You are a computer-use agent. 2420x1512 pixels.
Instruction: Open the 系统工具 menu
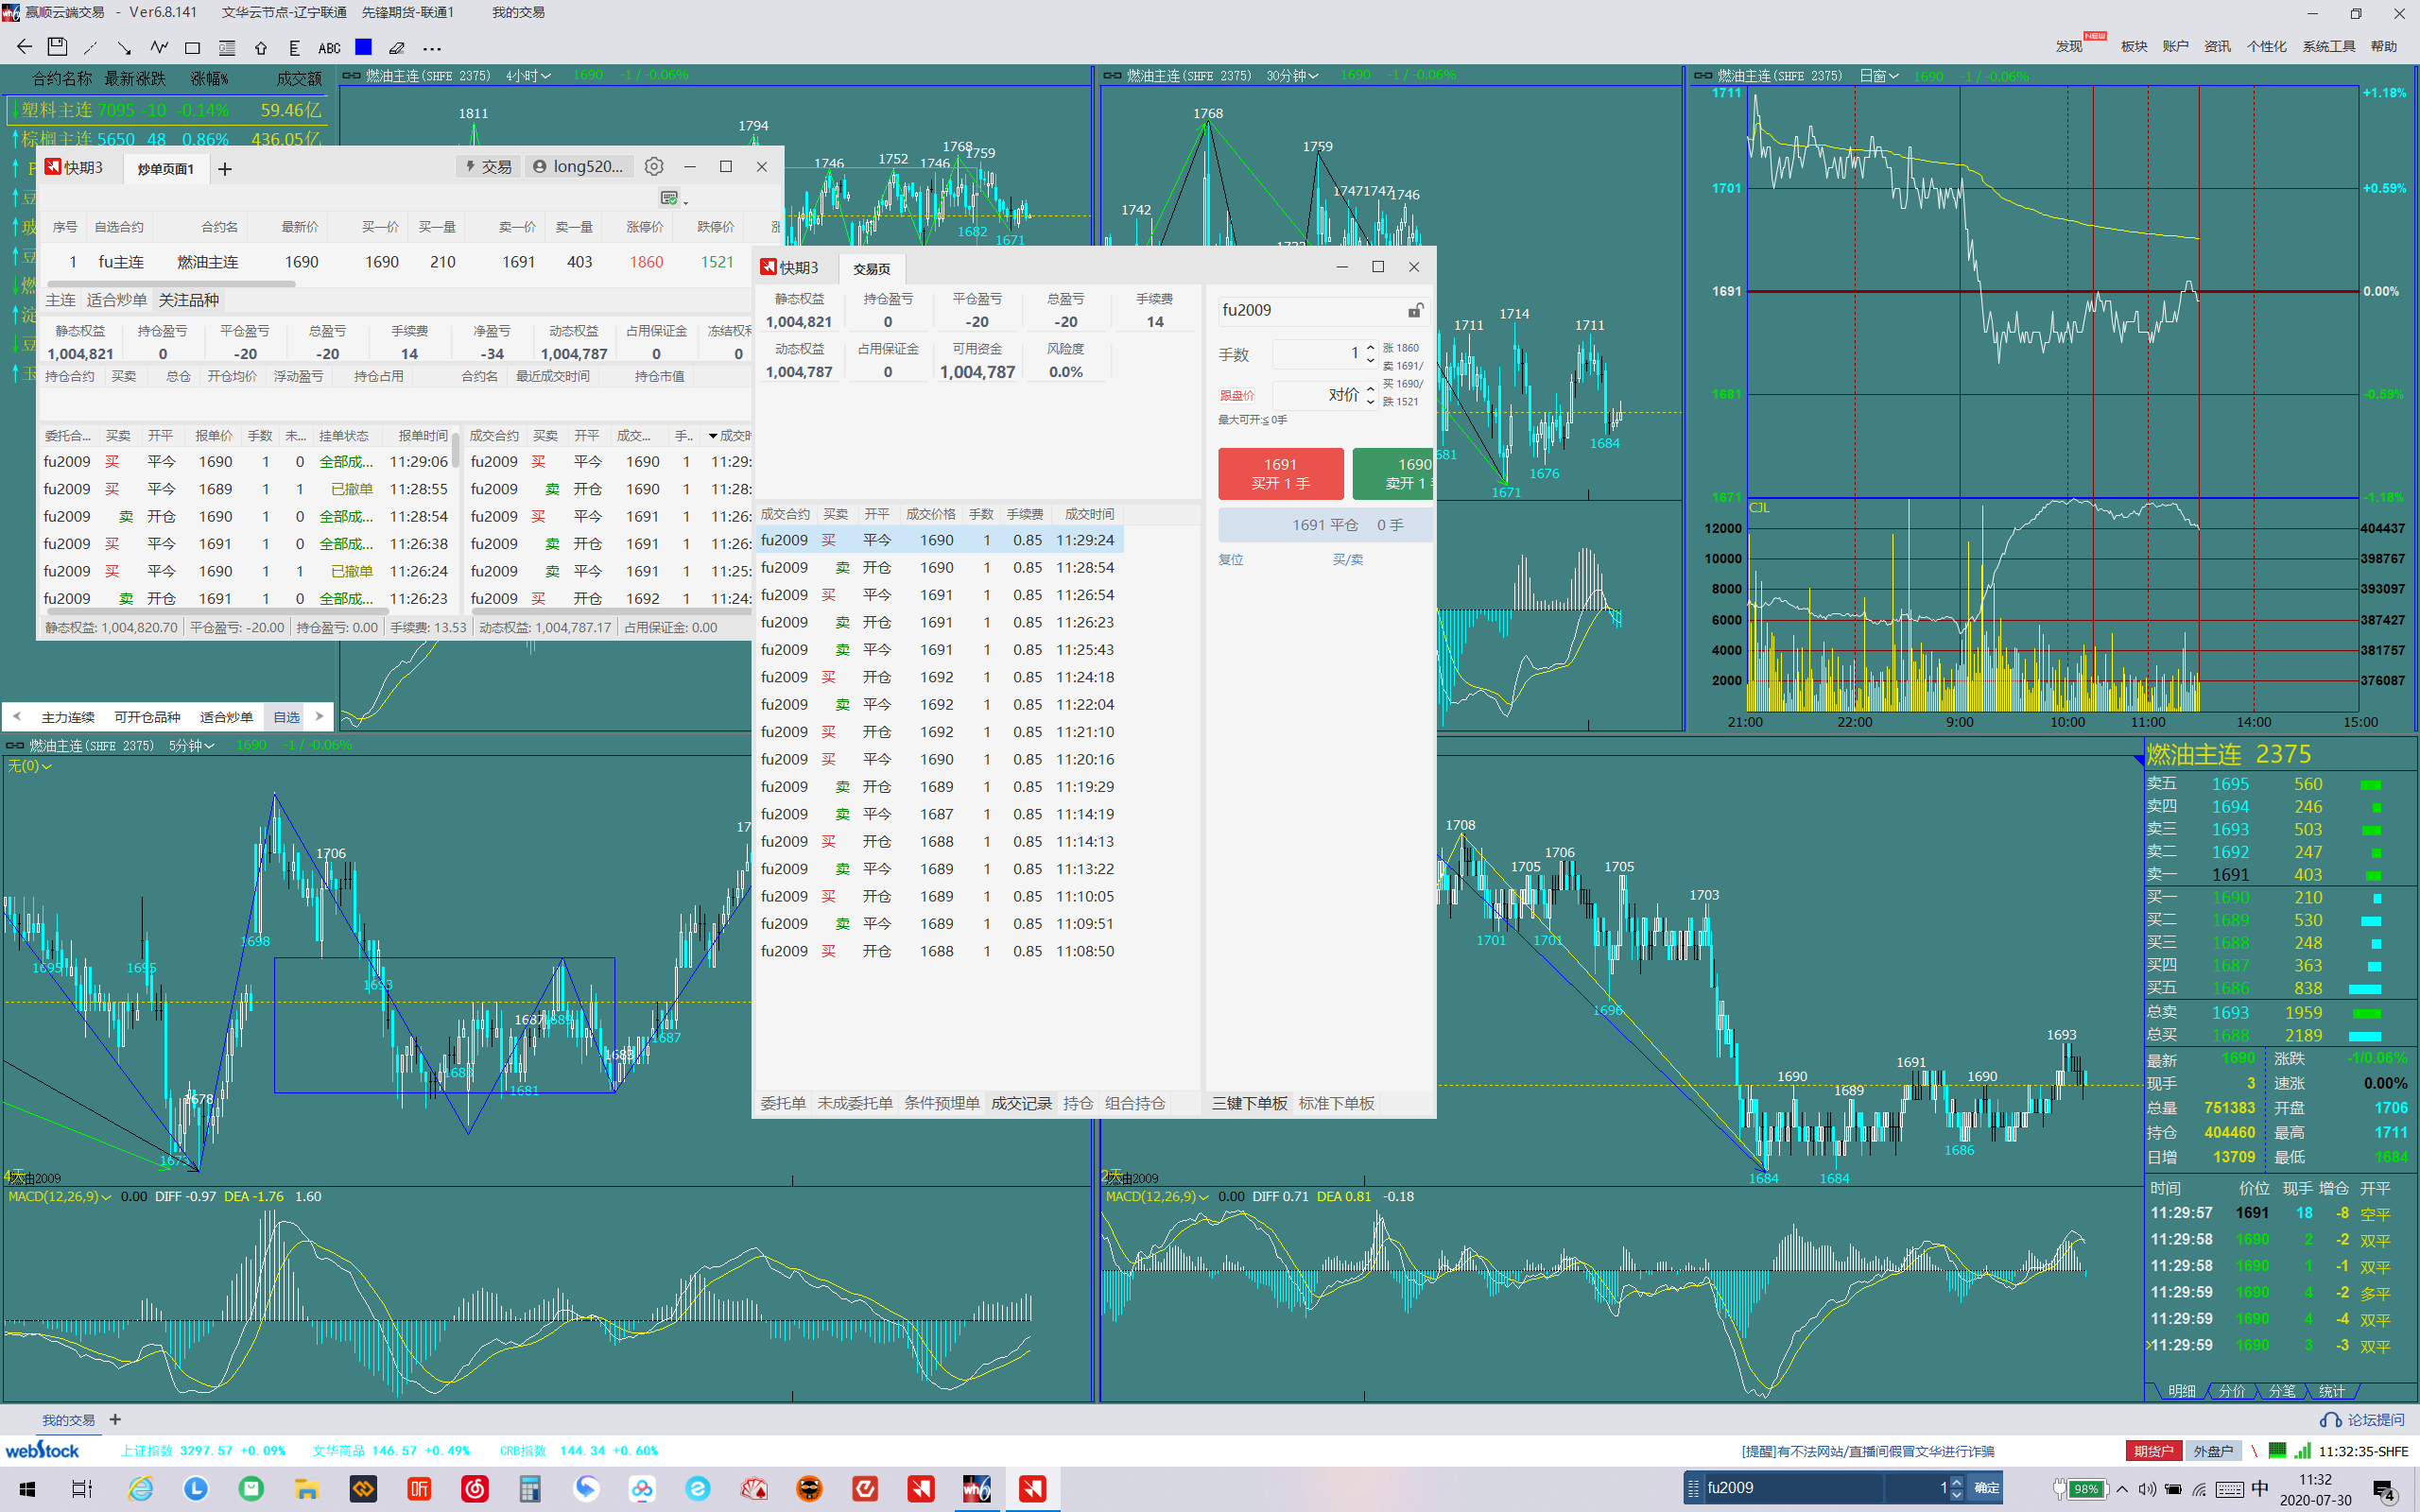click(2329, 47)
